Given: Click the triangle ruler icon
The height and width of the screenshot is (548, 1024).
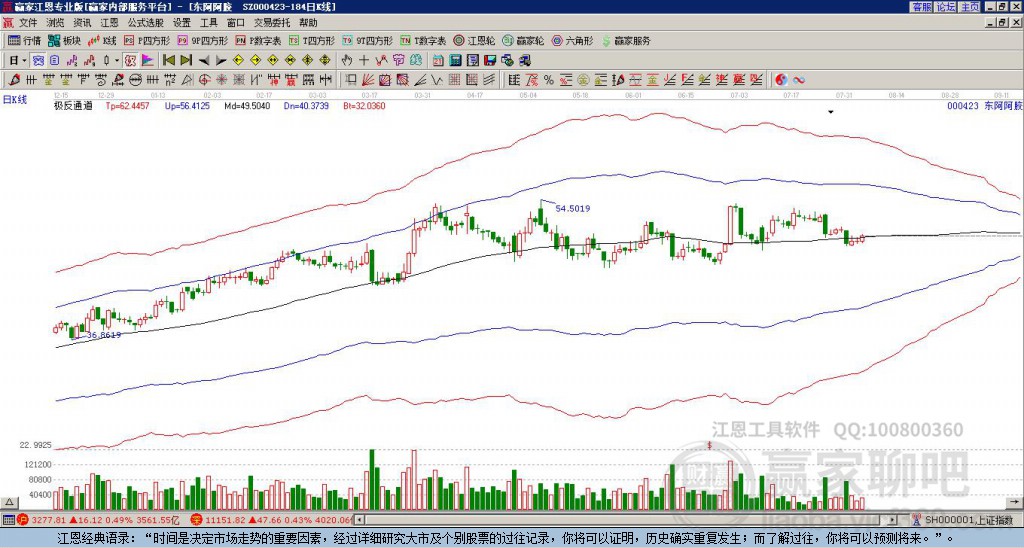Looking at the screenshot, I should 187,80.
